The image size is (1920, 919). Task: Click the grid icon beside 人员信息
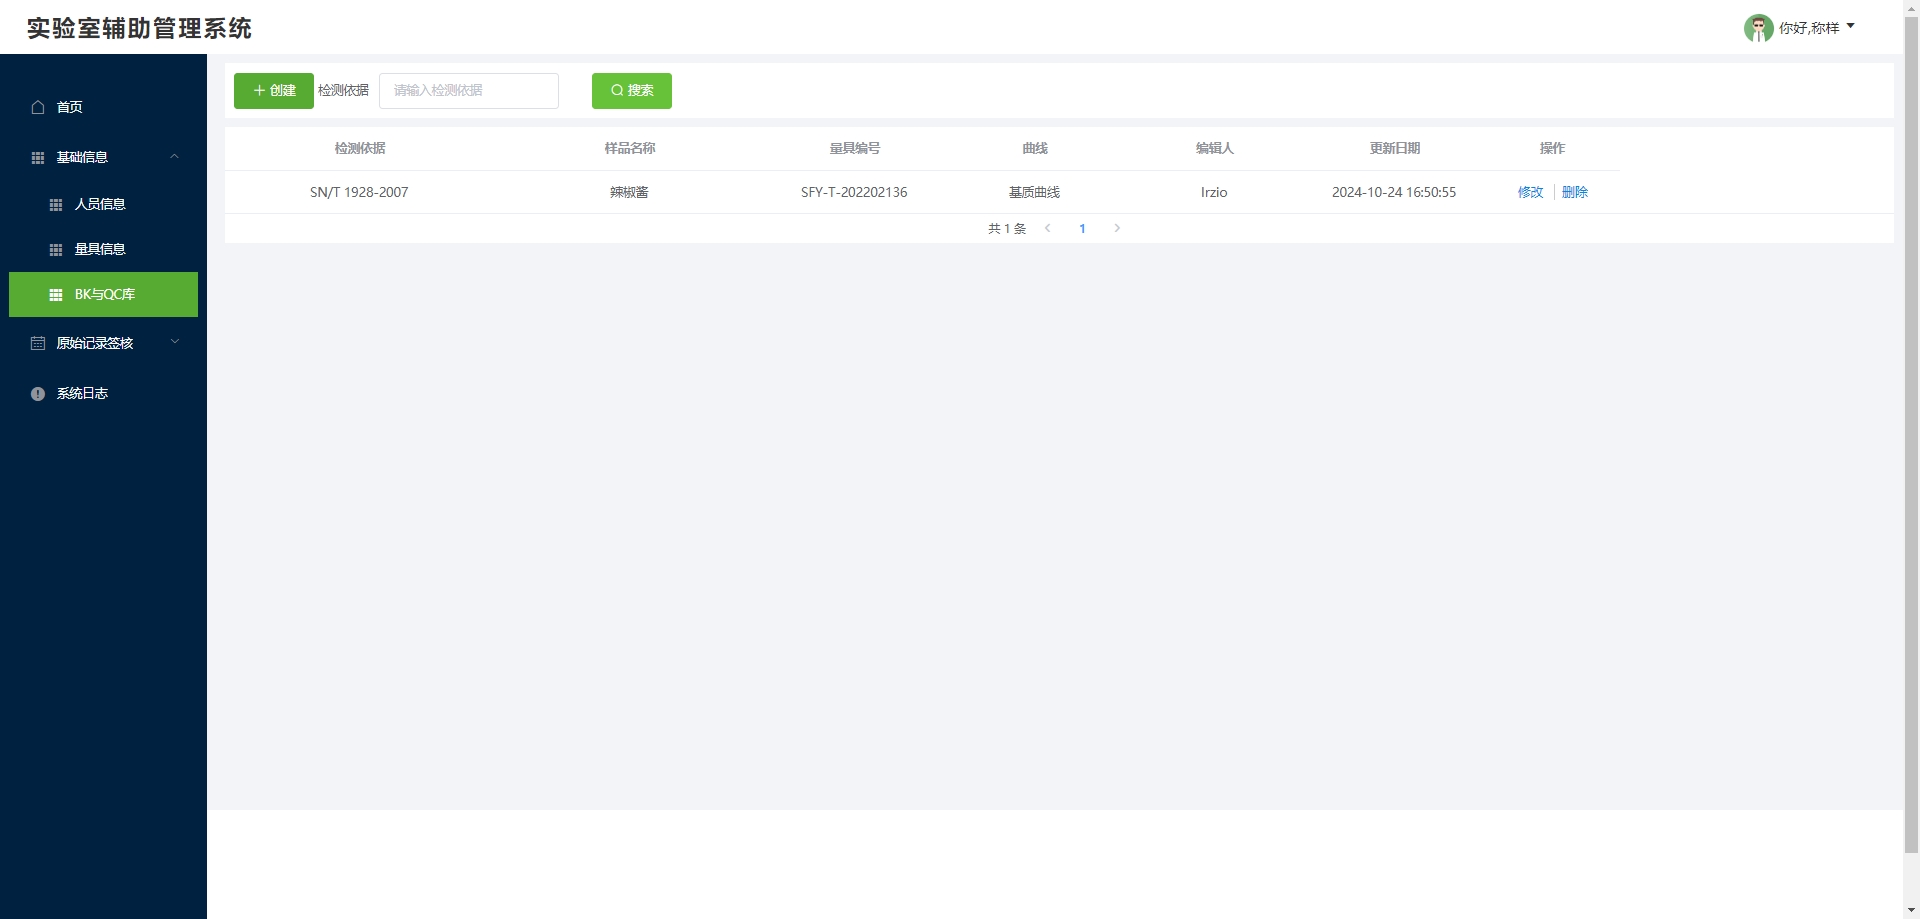(x=56, y=205)
